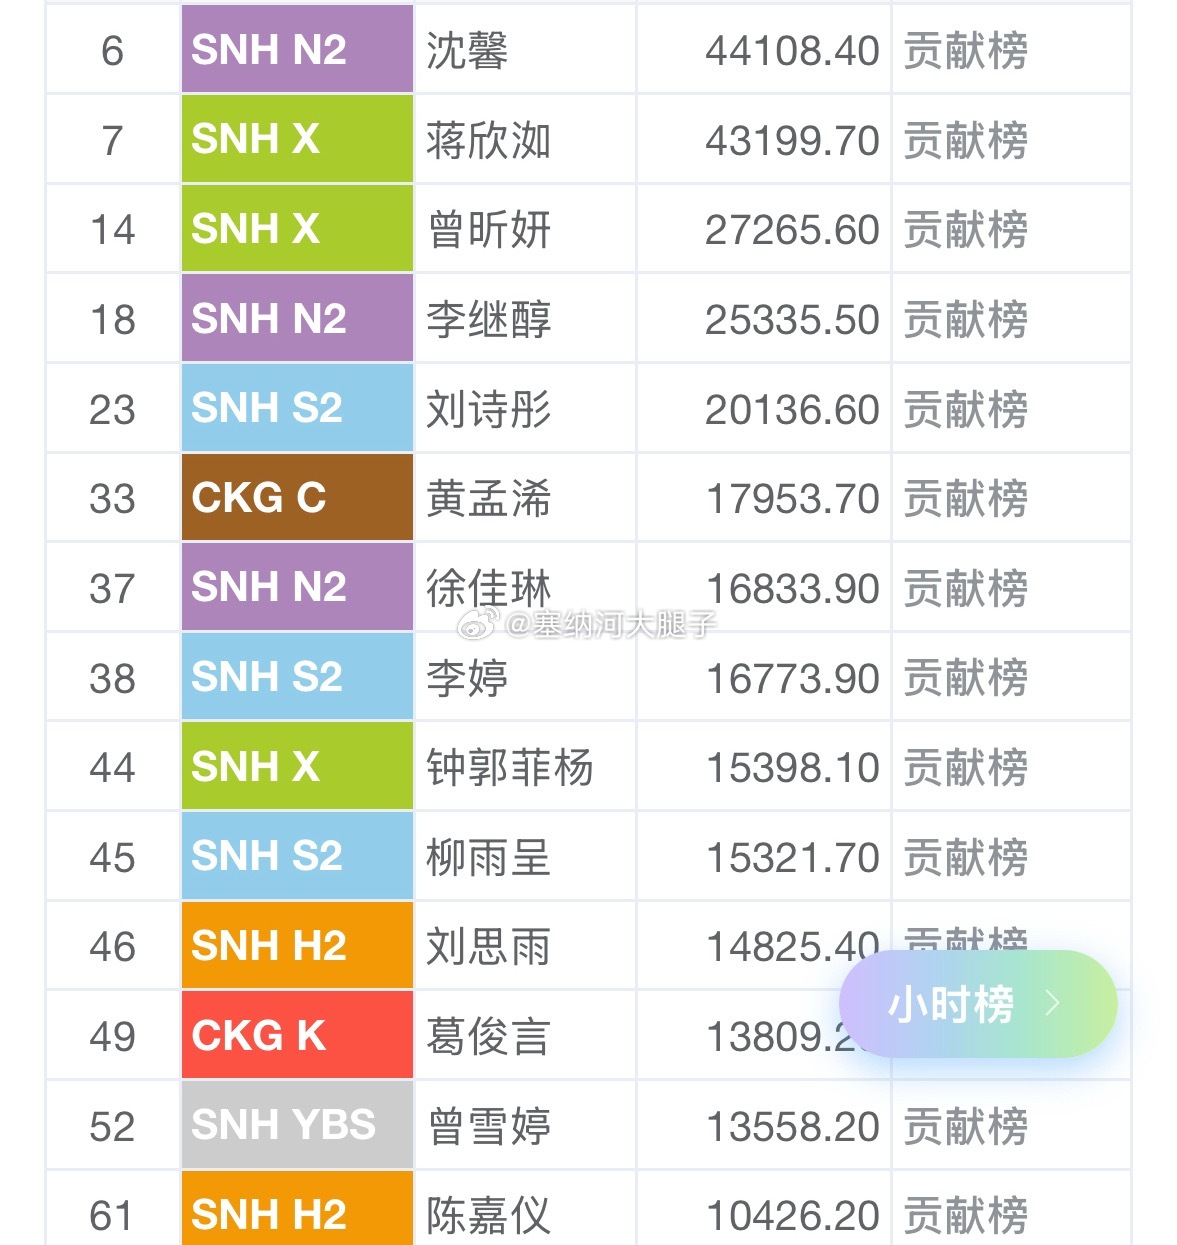Open 贡献榜 link for 钟郭菲杨
This screenshot has width=1177, height=1245.
(x=965, y=768)
